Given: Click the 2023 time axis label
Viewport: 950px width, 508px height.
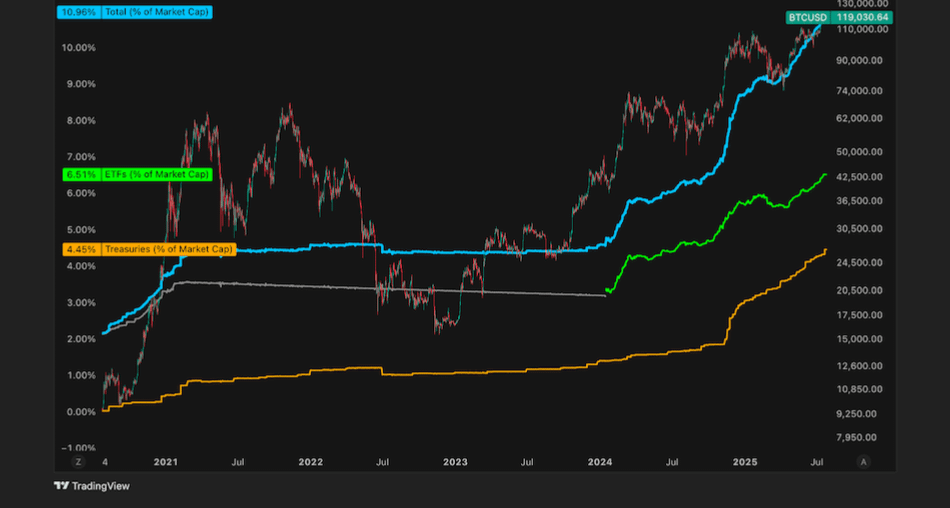Looking at the screenshot, I should (455, 462).
